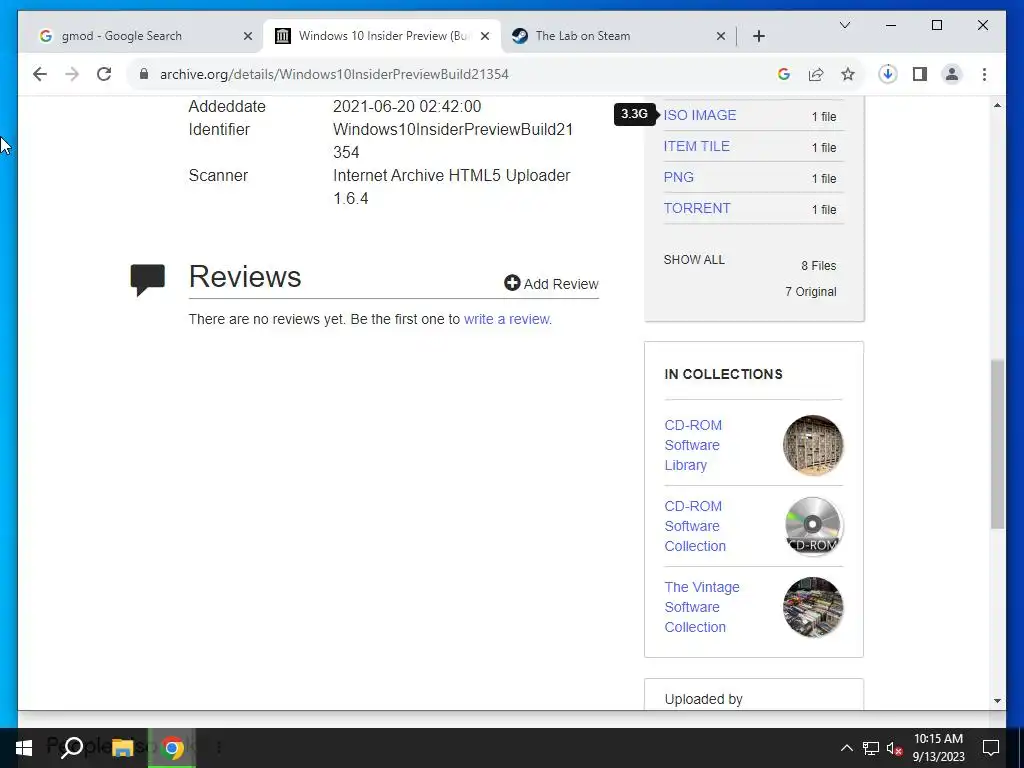Click the 8 Files count text
The height and width of the screenshot is (768, 1024).
click(818, 266)
